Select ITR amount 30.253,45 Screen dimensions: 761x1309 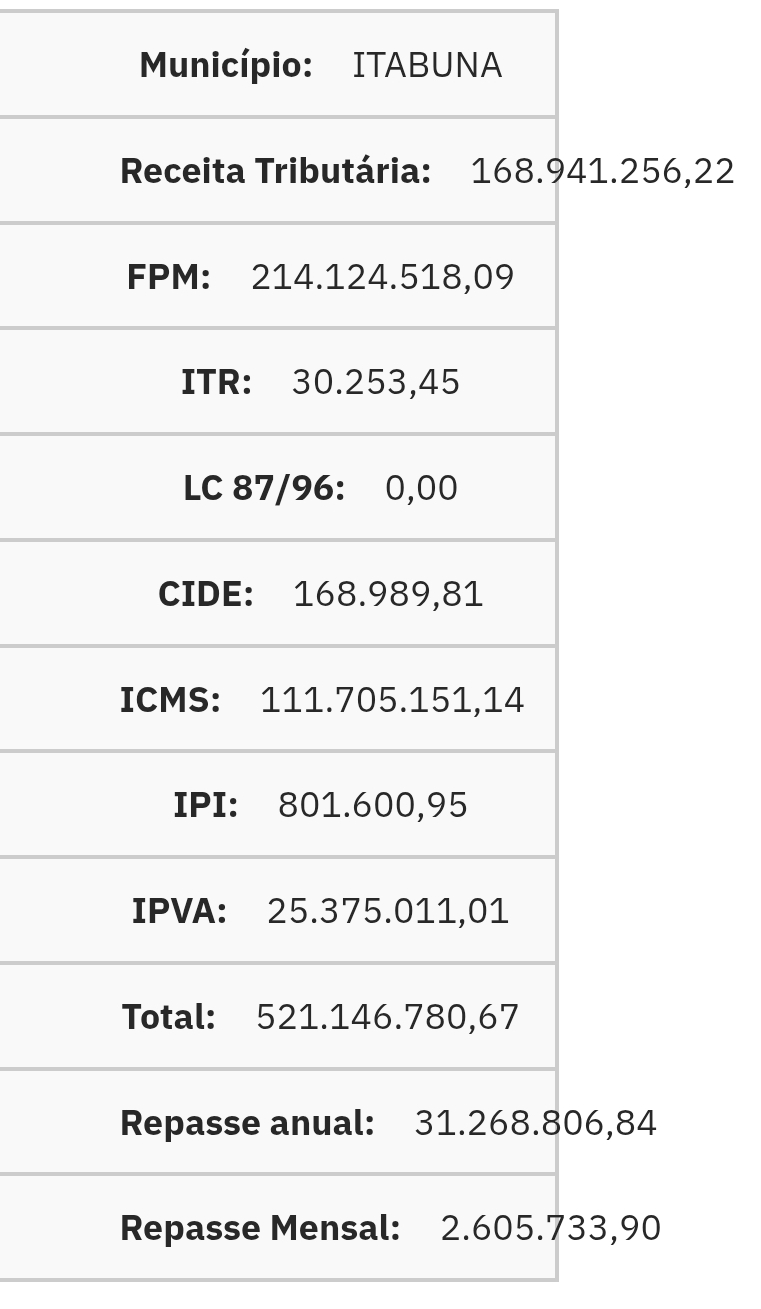(x=376, y=382)
